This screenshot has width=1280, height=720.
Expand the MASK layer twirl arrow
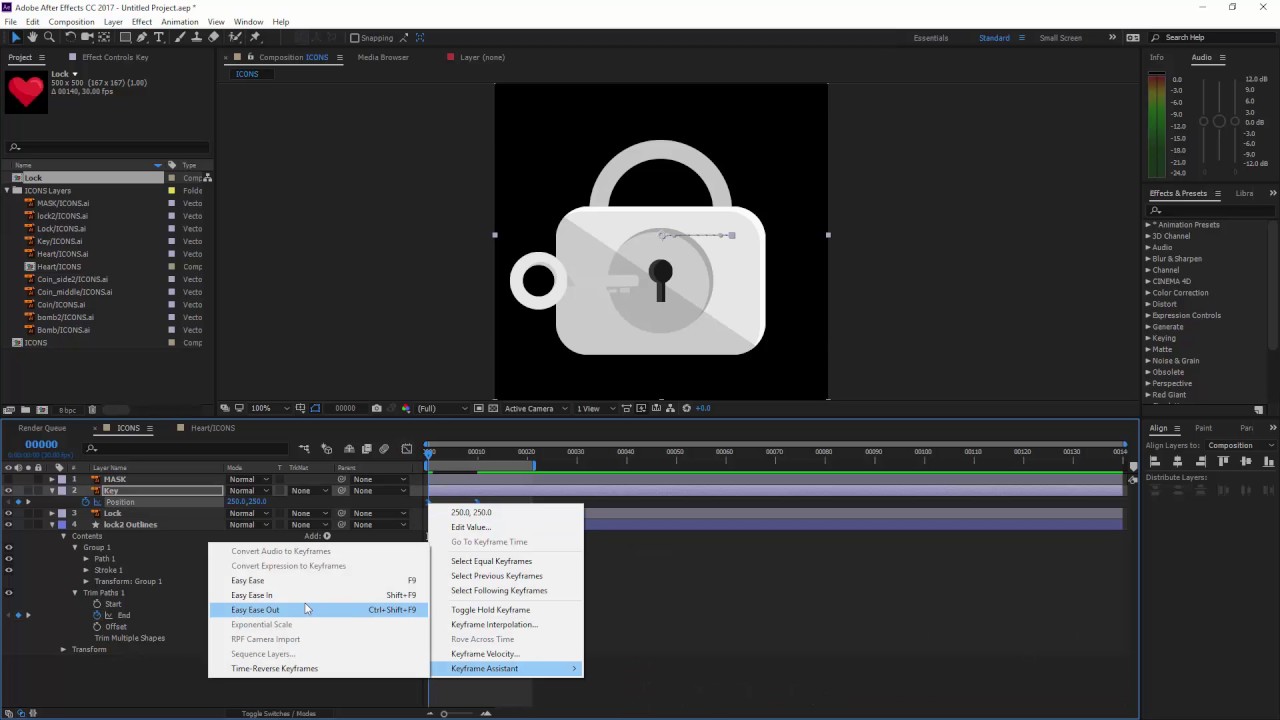coord(52,479)
